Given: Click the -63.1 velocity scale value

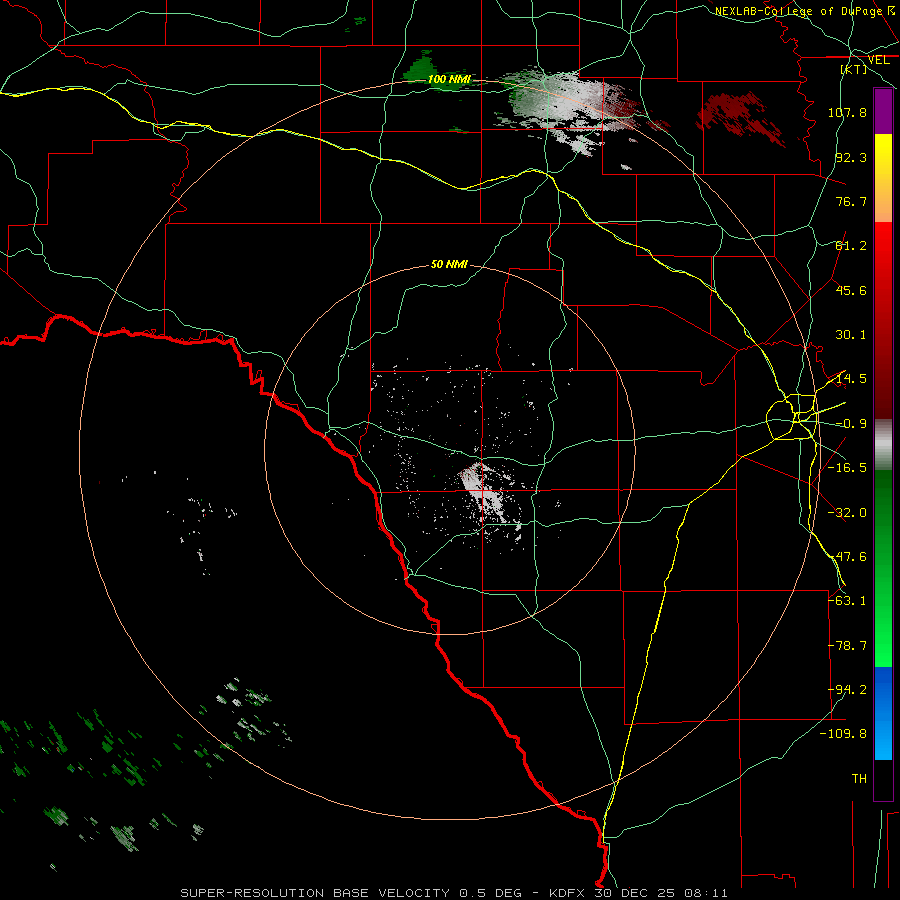Looking at the screenshot, I should pos(847,601).
